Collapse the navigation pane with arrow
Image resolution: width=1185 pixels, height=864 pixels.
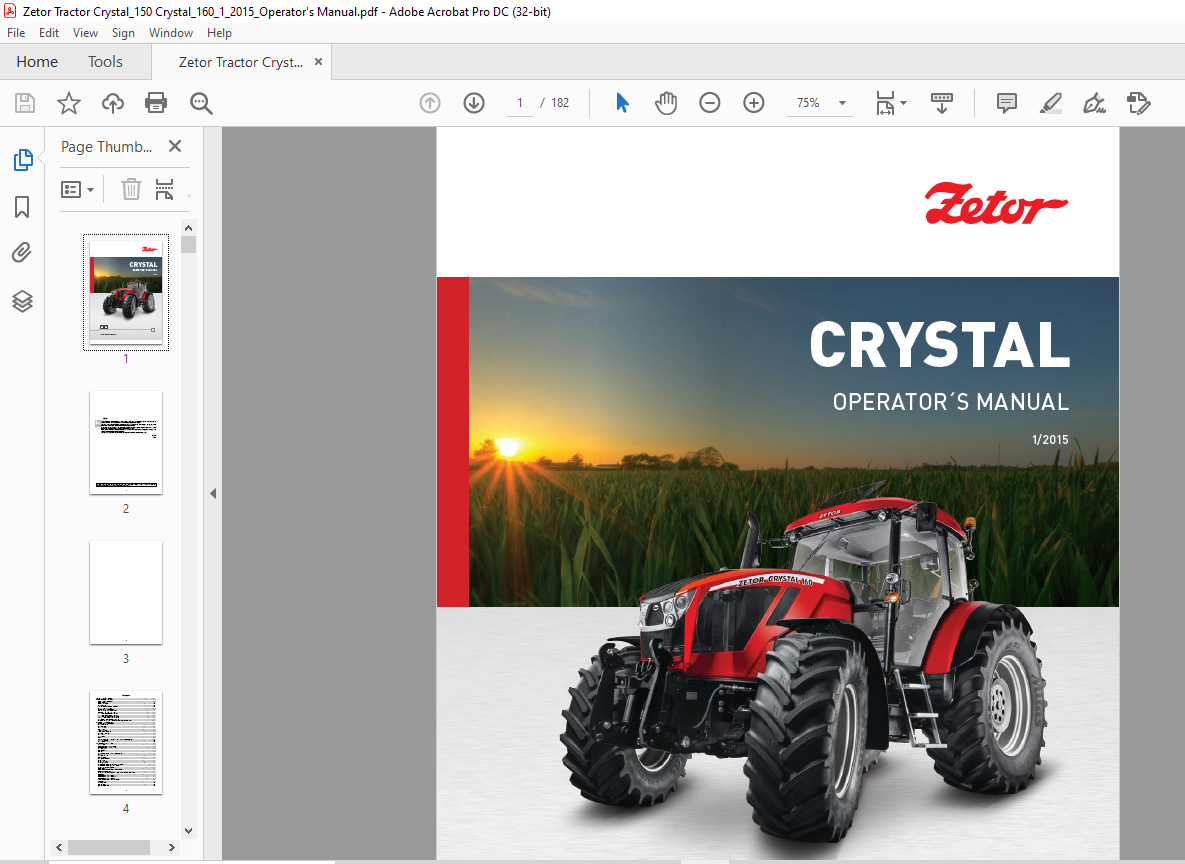click(213, 494)
